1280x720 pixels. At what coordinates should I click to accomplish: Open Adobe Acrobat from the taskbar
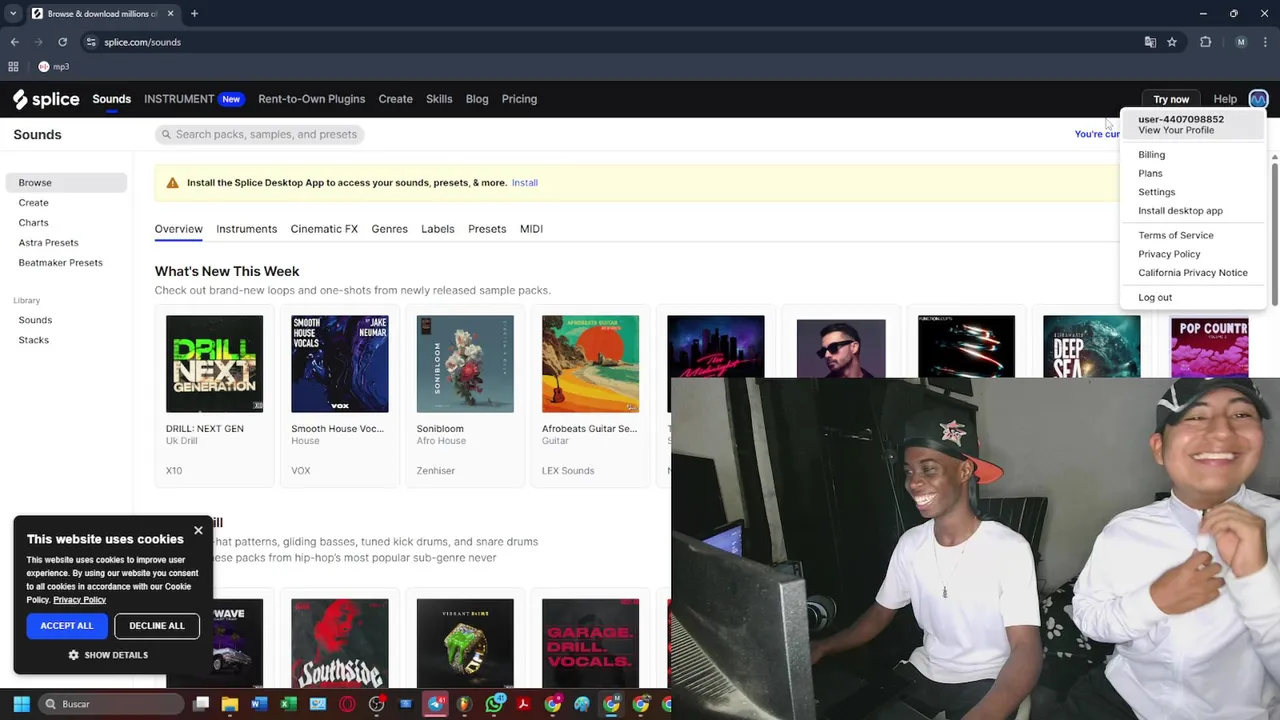tap(523, 704)
